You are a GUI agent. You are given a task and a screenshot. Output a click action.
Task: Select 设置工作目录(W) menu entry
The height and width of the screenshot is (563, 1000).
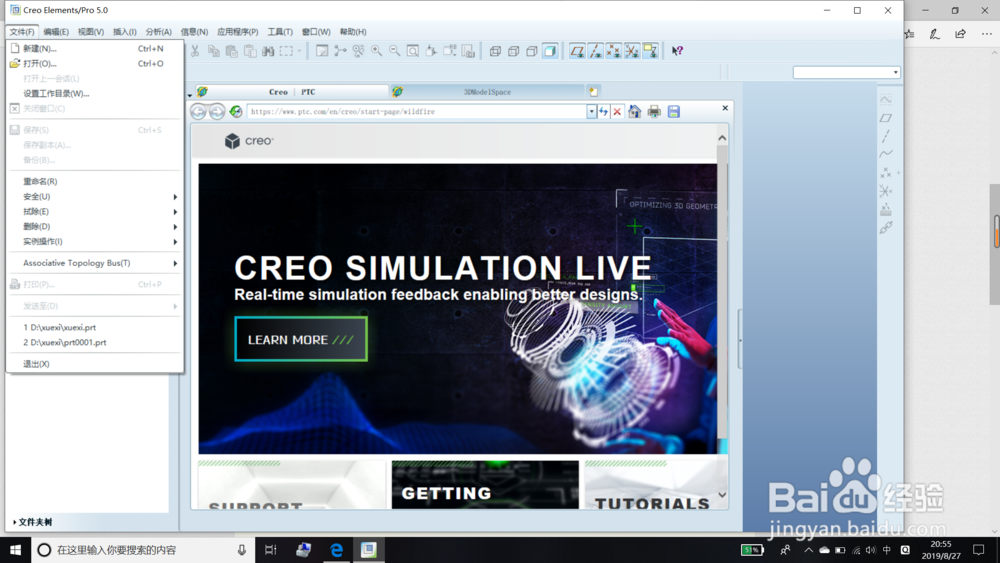[x=94, y=94]
